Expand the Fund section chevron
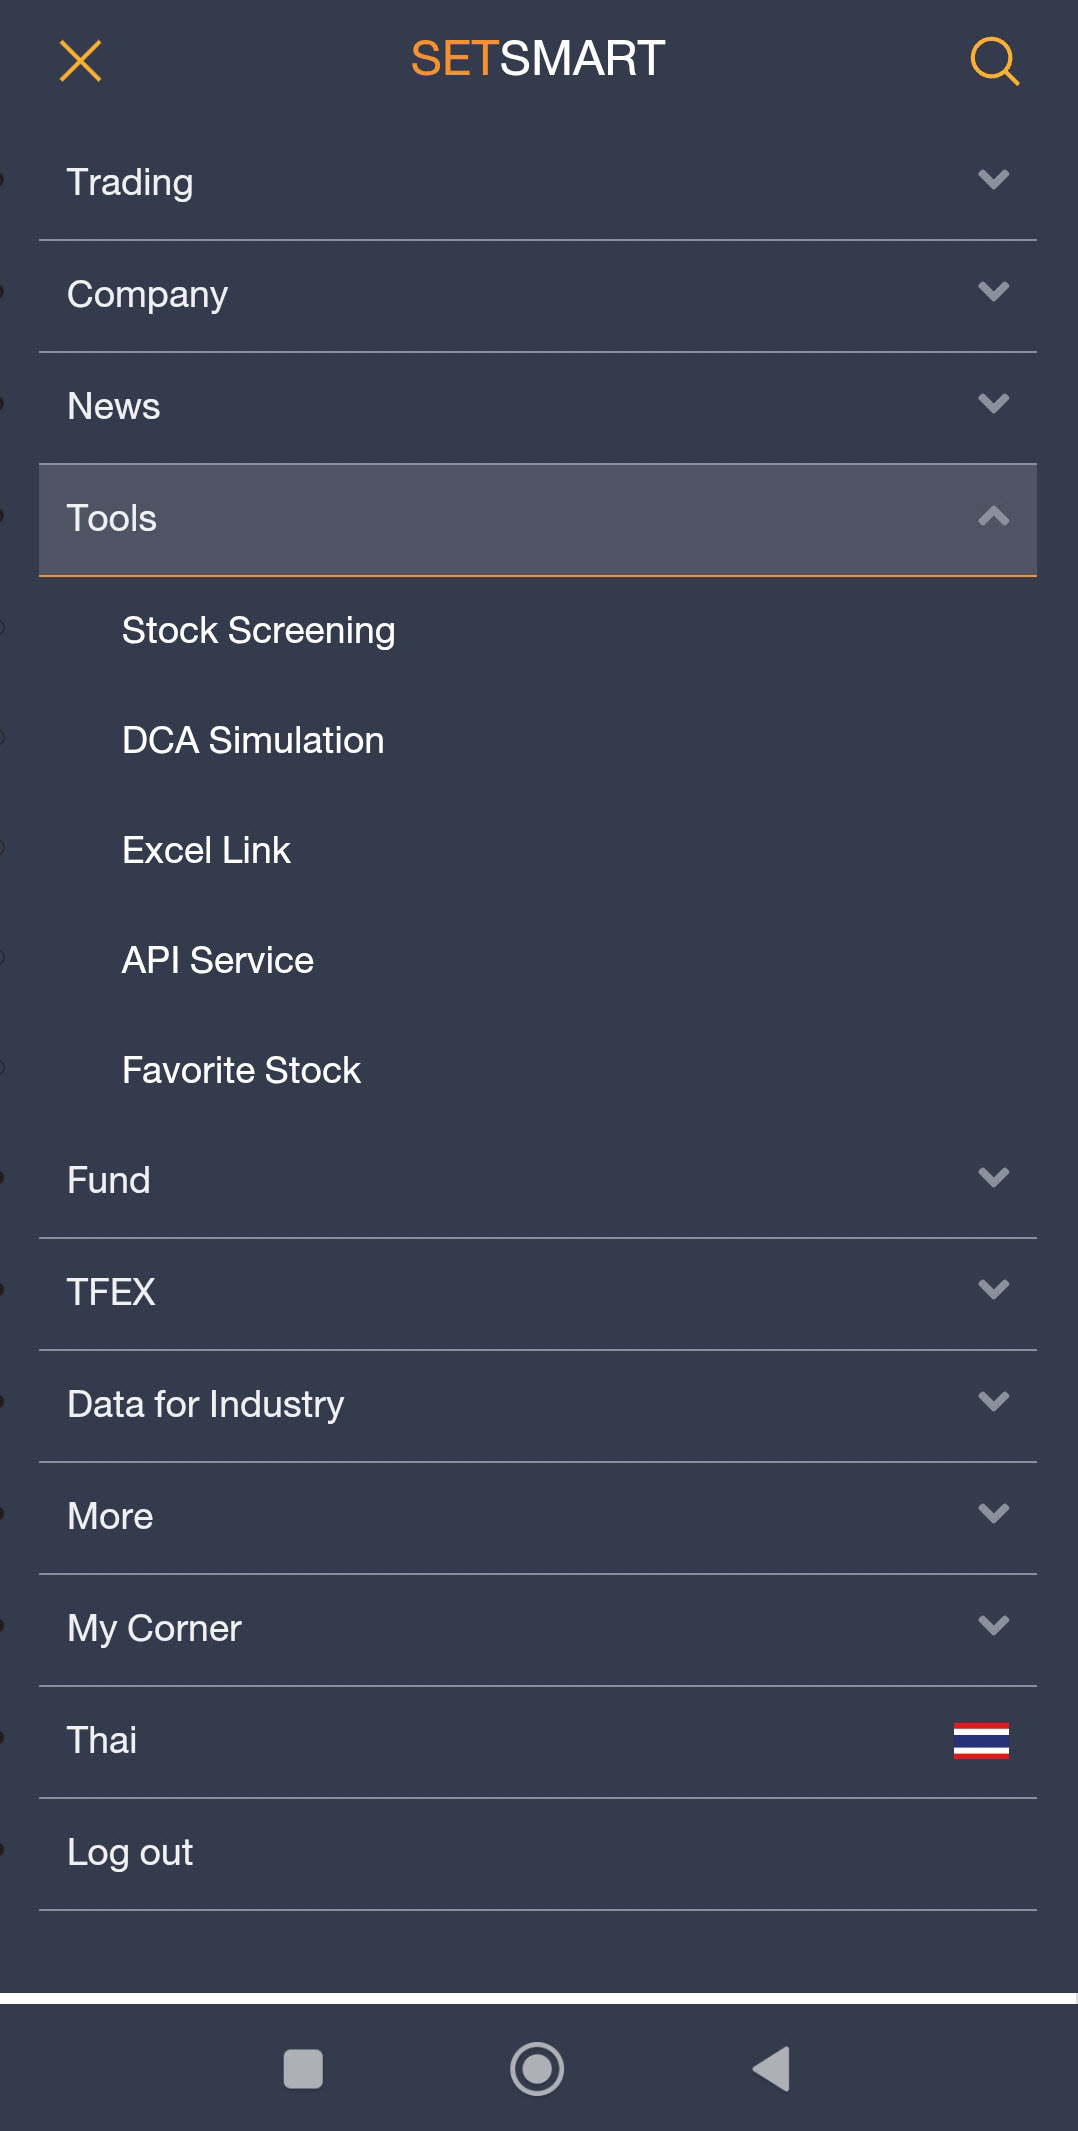 993,1177
